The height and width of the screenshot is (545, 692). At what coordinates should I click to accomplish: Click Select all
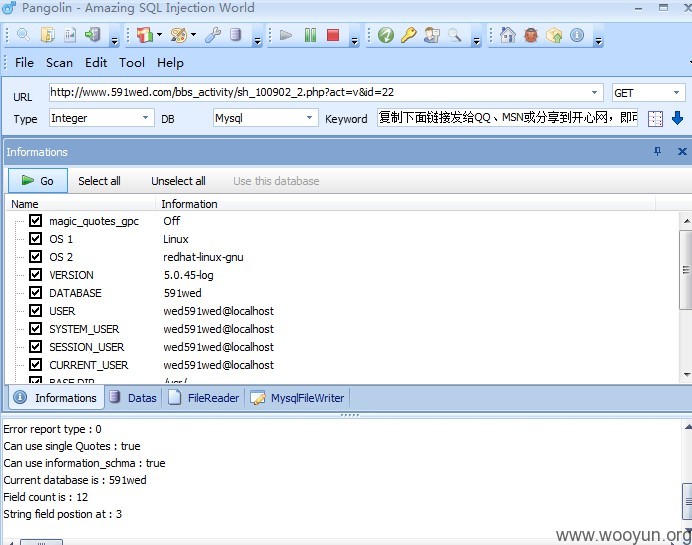point(99,181)
